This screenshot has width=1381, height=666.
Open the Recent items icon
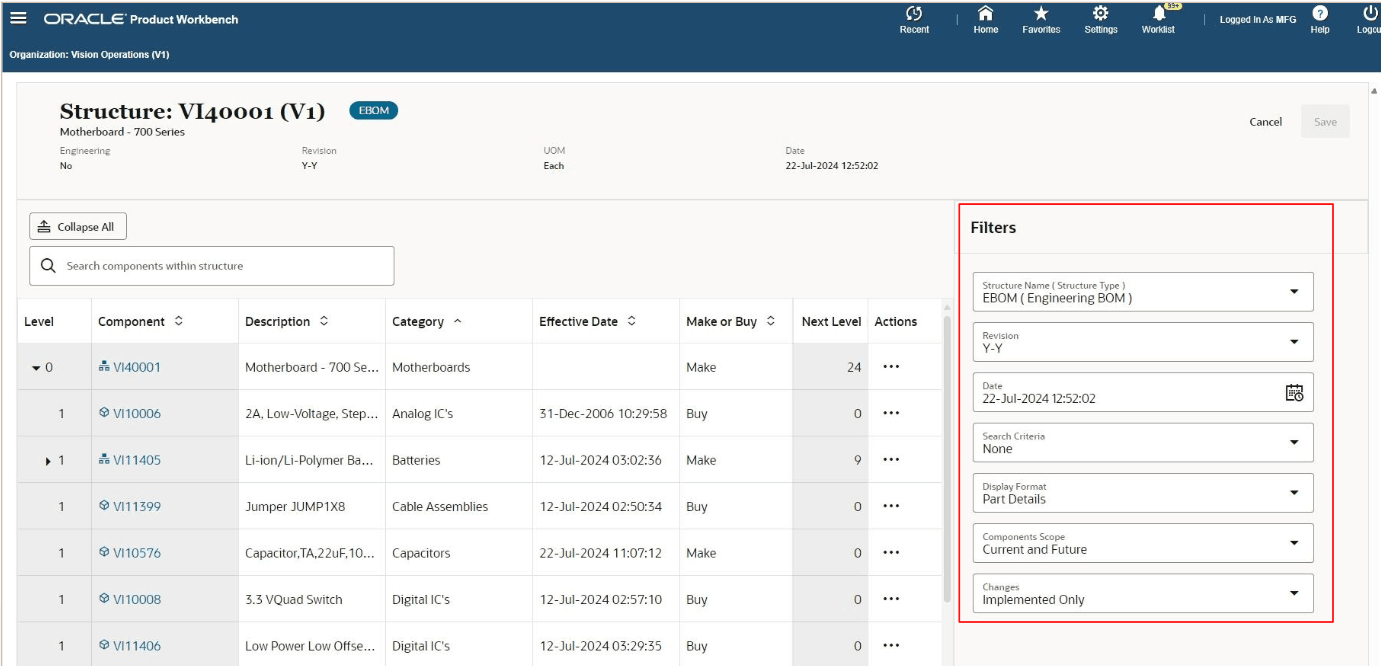(x=914, y=14)
